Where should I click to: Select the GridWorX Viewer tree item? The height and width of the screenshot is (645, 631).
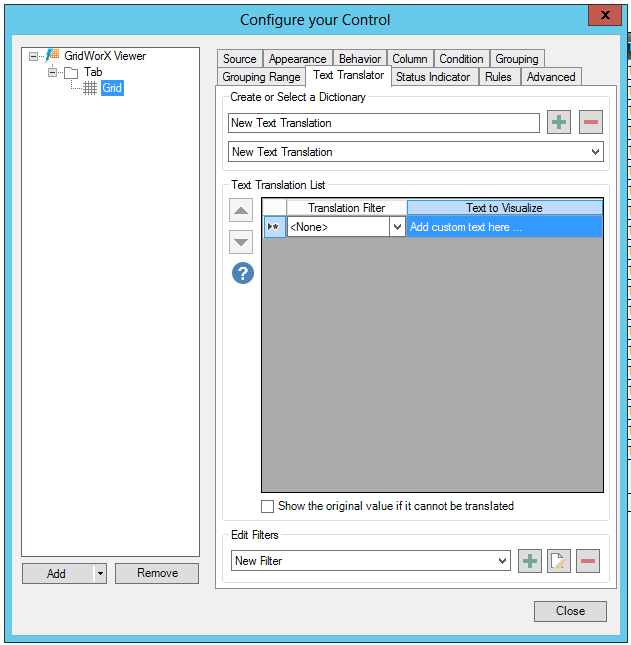point(105,56)
